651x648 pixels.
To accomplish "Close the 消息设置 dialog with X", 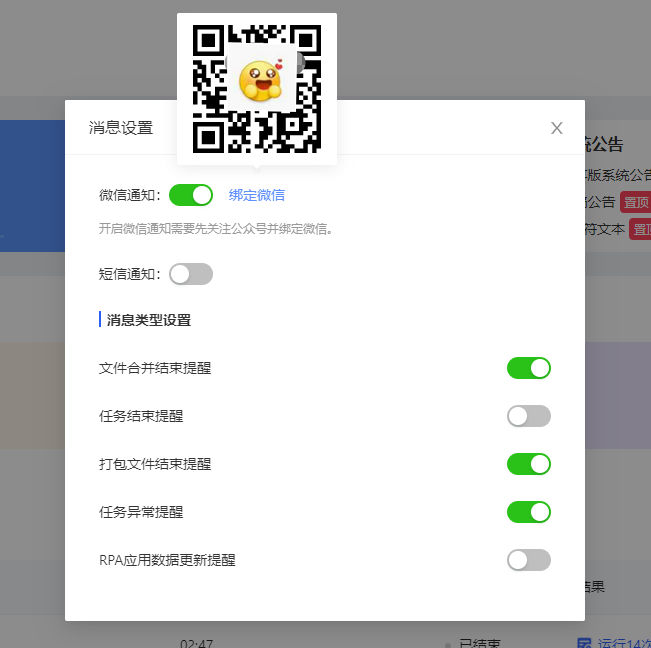I will point(556,128).
